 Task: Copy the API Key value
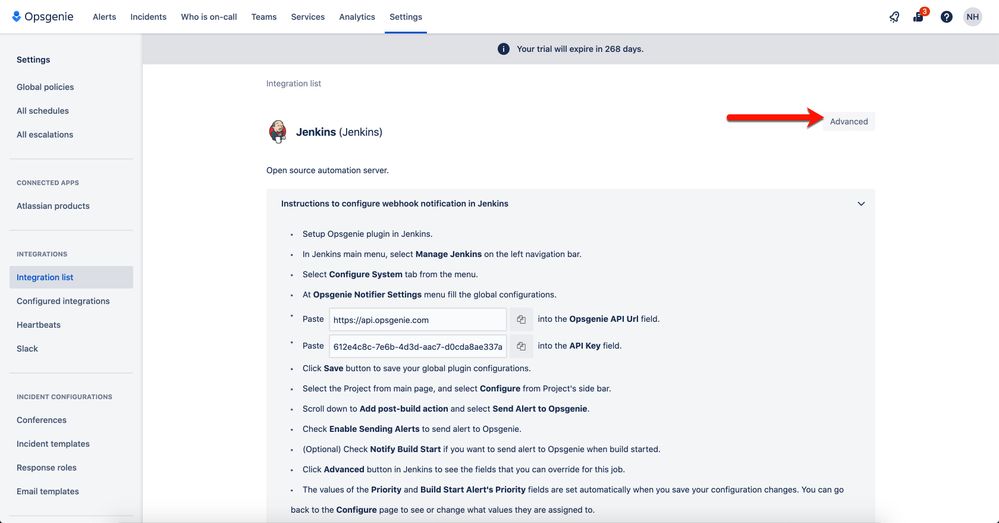pyautogui.click(x=521, y=346)
